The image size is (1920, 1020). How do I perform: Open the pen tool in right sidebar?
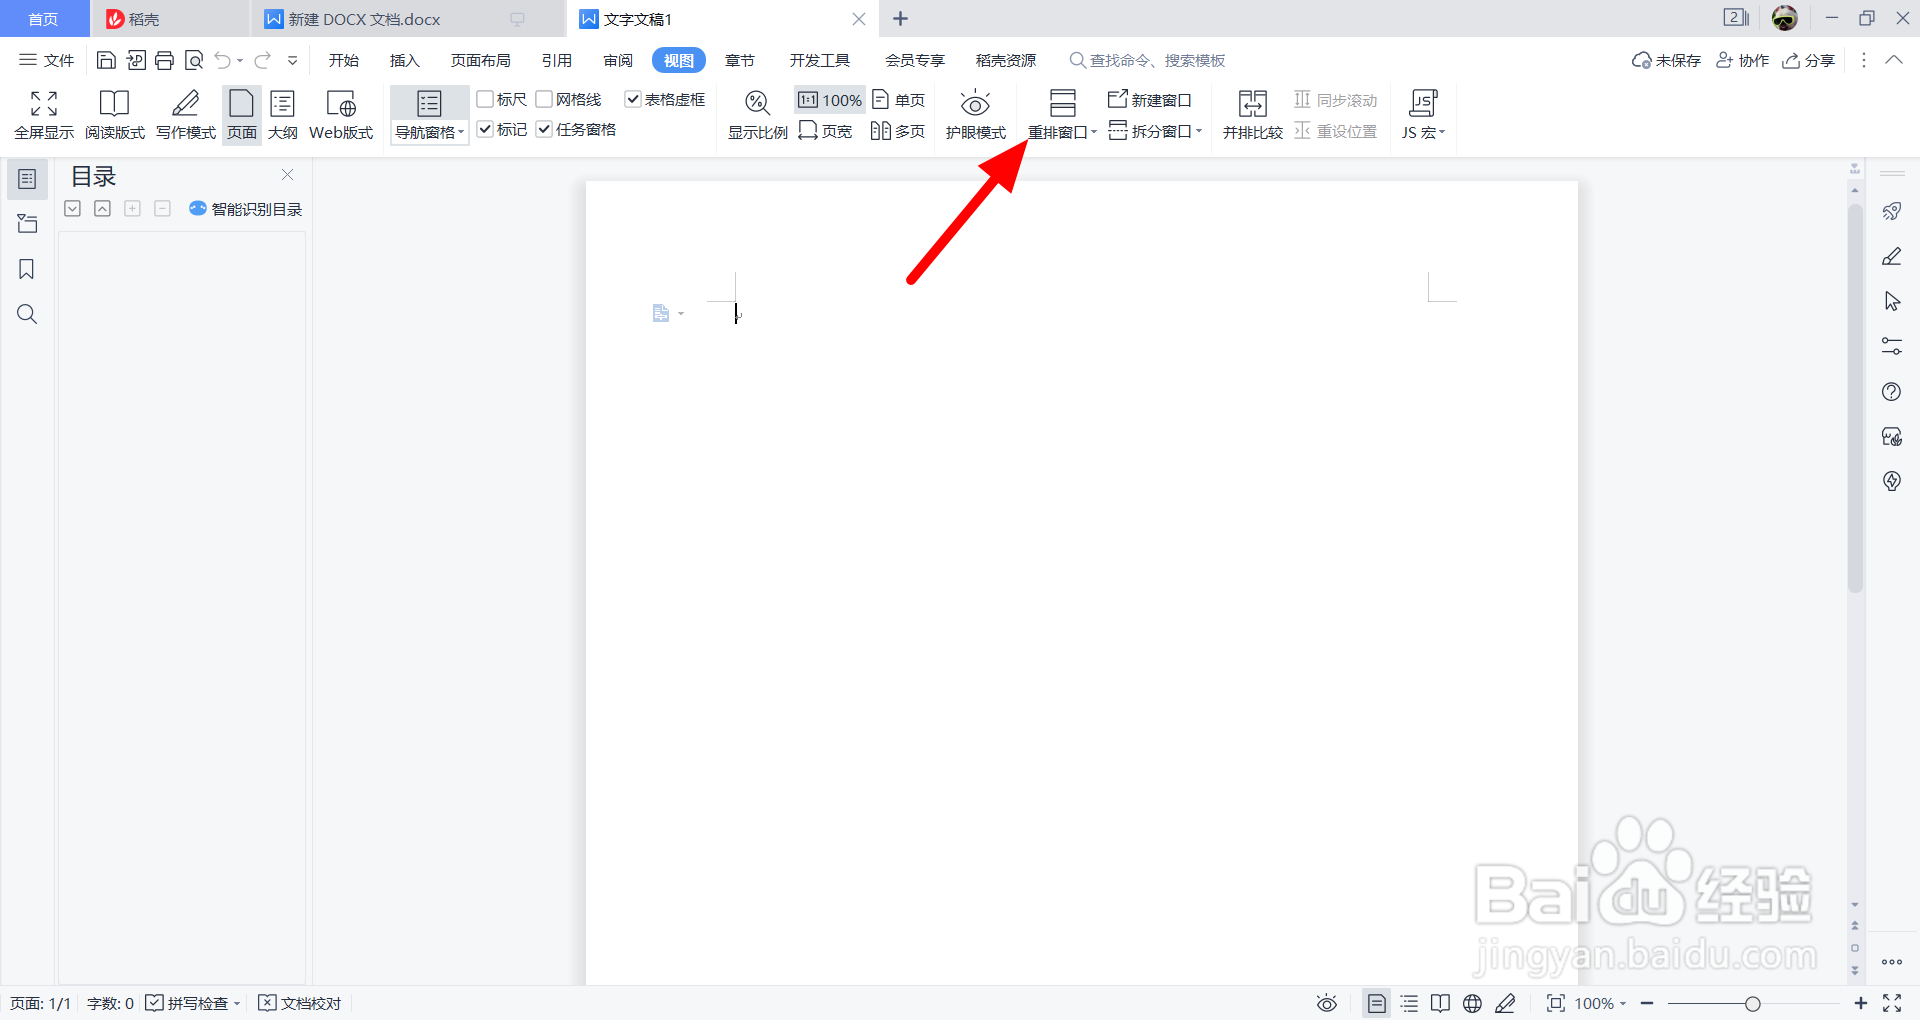click(1891, 256)
